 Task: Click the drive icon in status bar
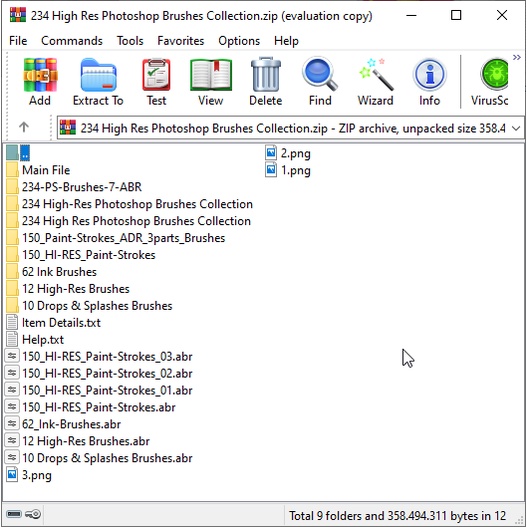13,514
